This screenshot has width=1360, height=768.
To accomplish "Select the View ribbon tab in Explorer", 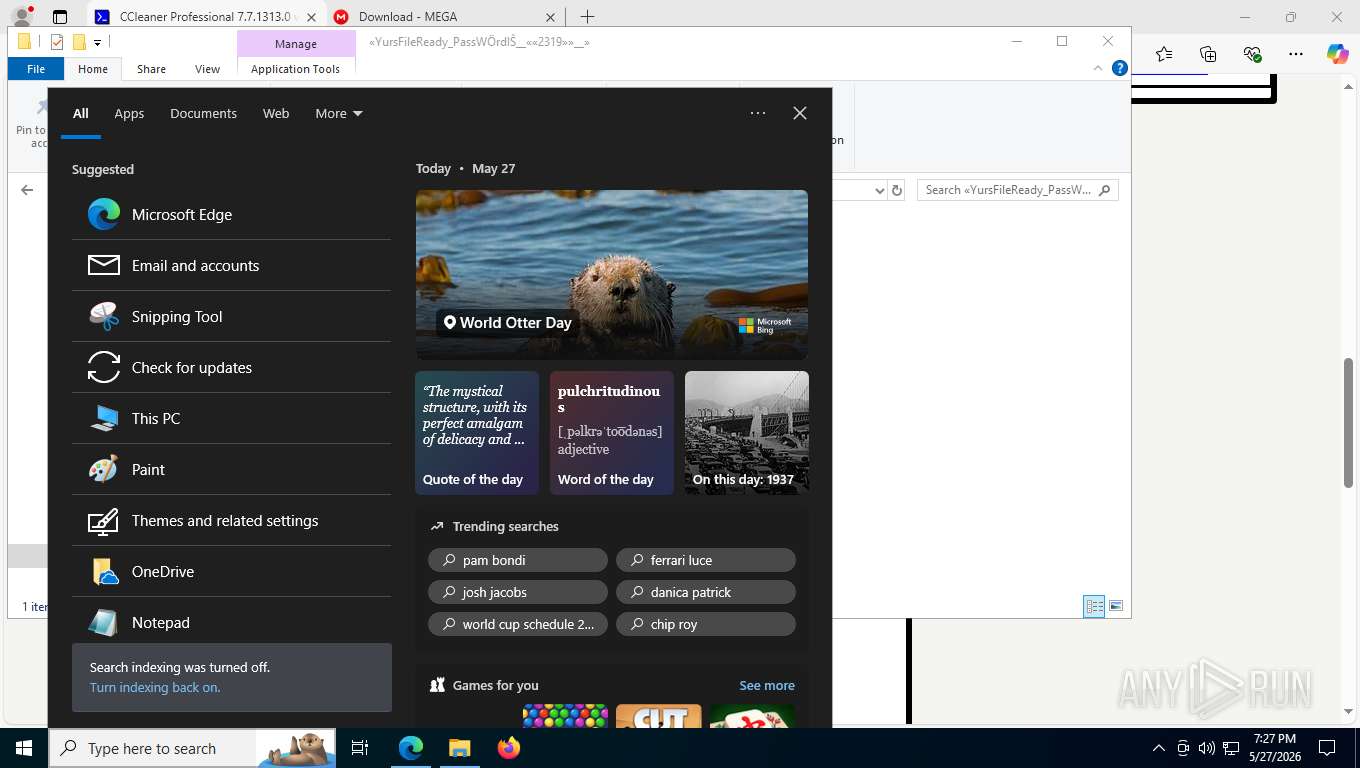I will click(x=208, y=69).
